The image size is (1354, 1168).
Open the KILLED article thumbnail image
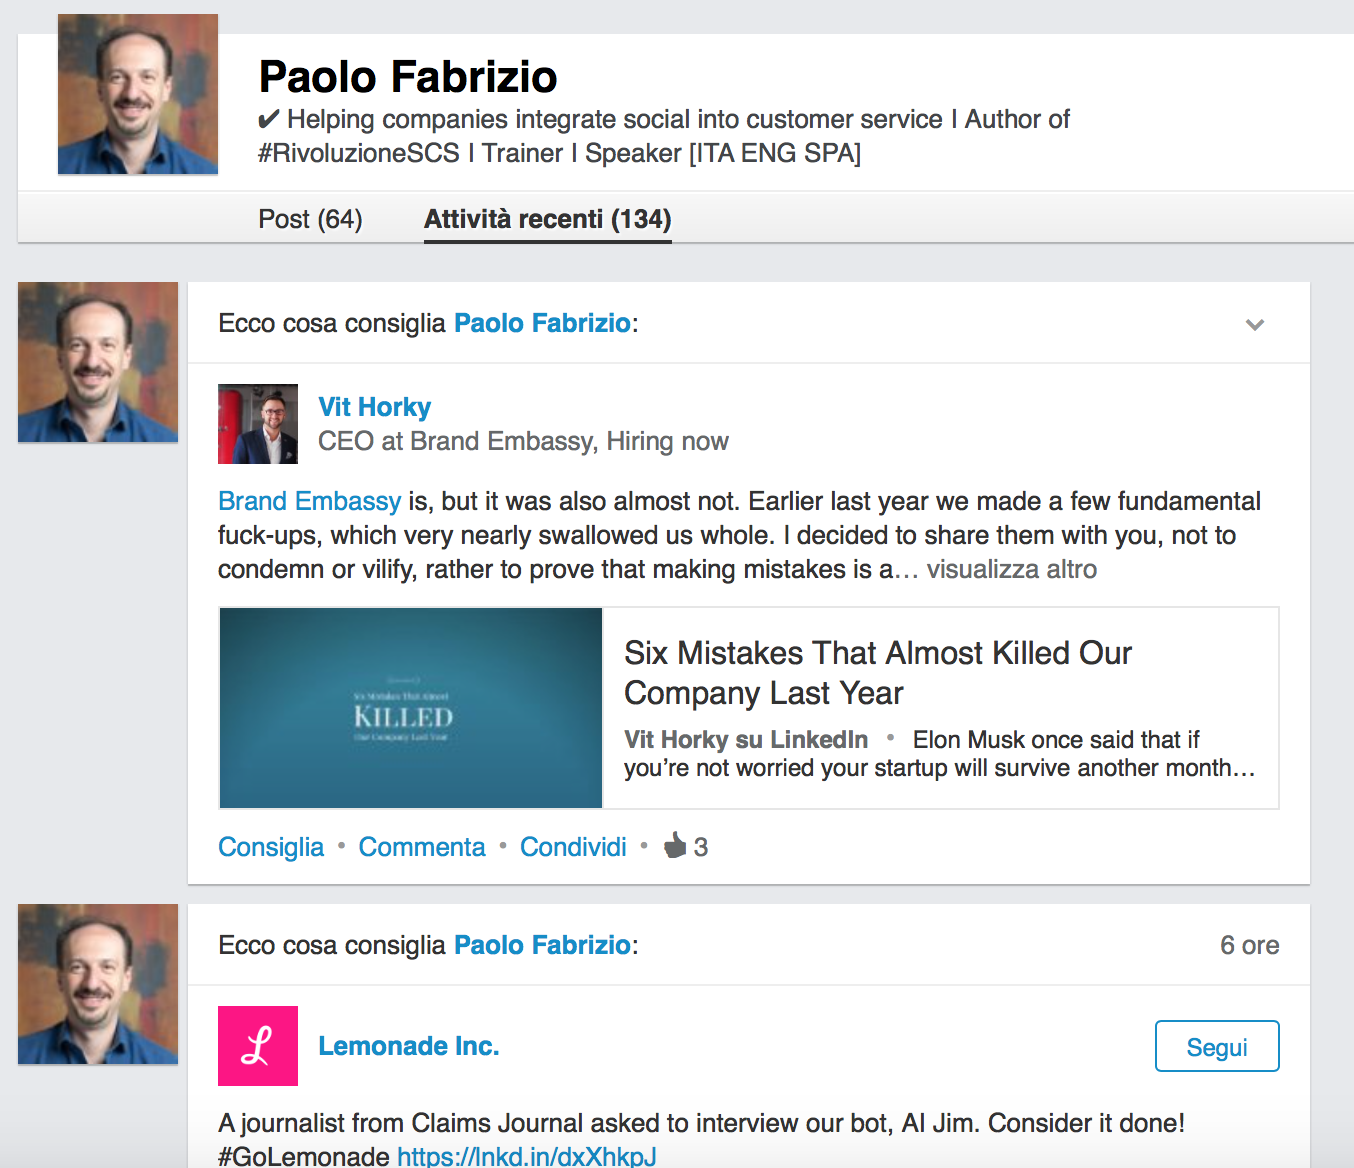(411, 708)
